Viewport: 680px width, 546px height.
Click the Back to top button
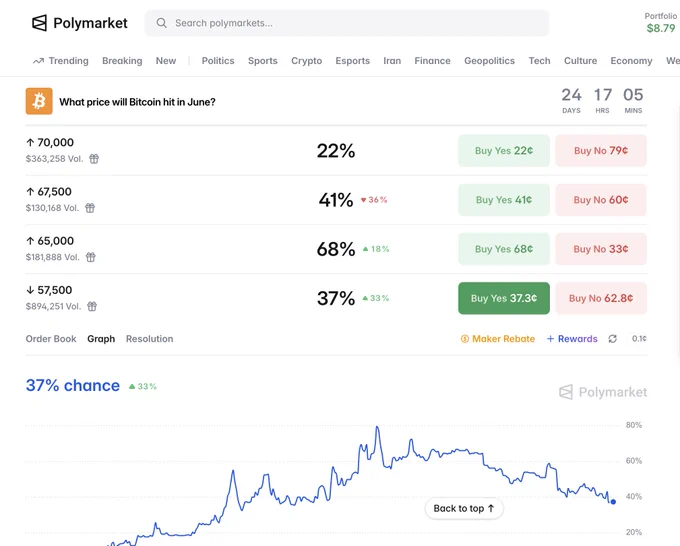point(464,508)
